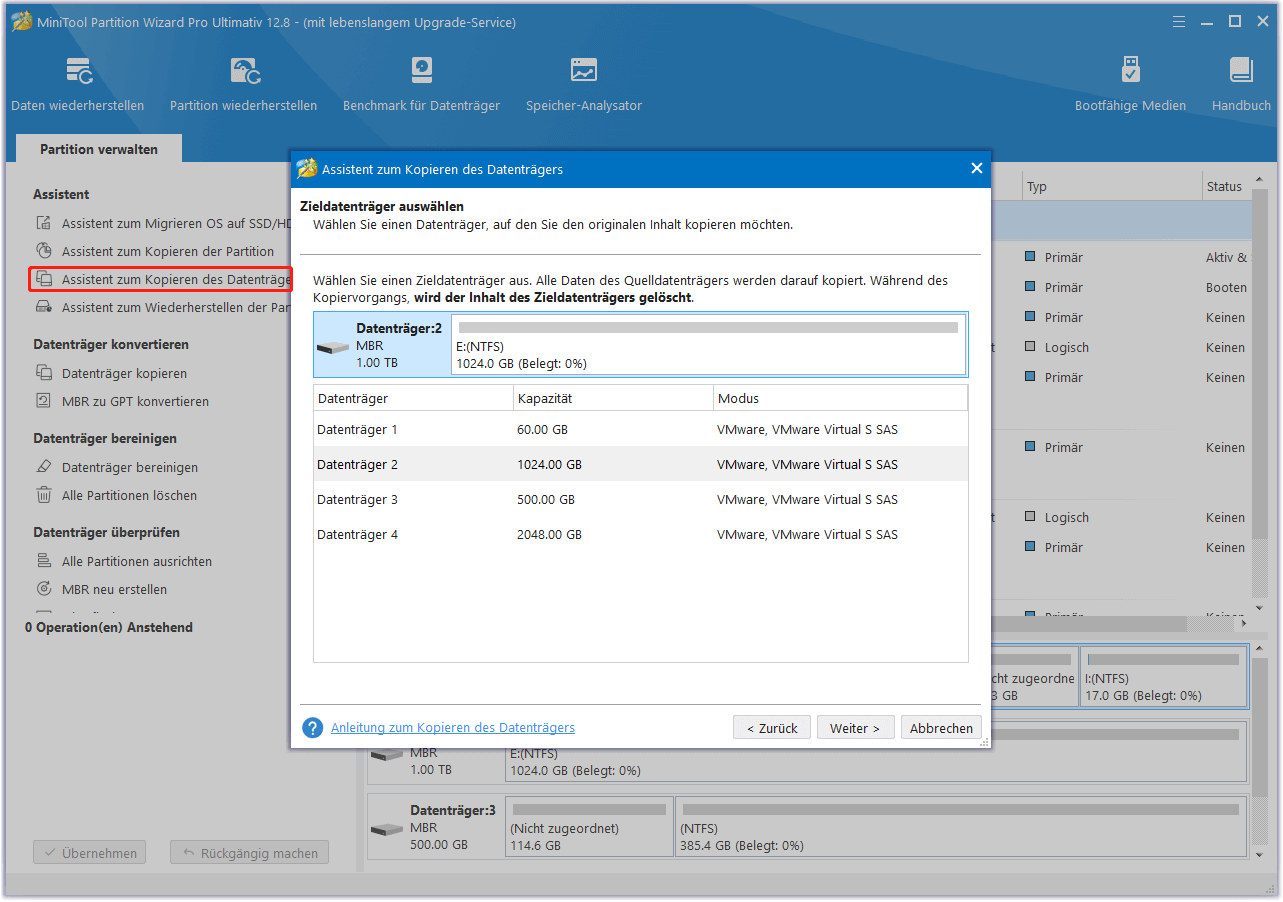Image resolution: width=1283 pixels, height=902 pixels.
Task: Sort by Datenträger column header
Action: [x=413, y=398]
